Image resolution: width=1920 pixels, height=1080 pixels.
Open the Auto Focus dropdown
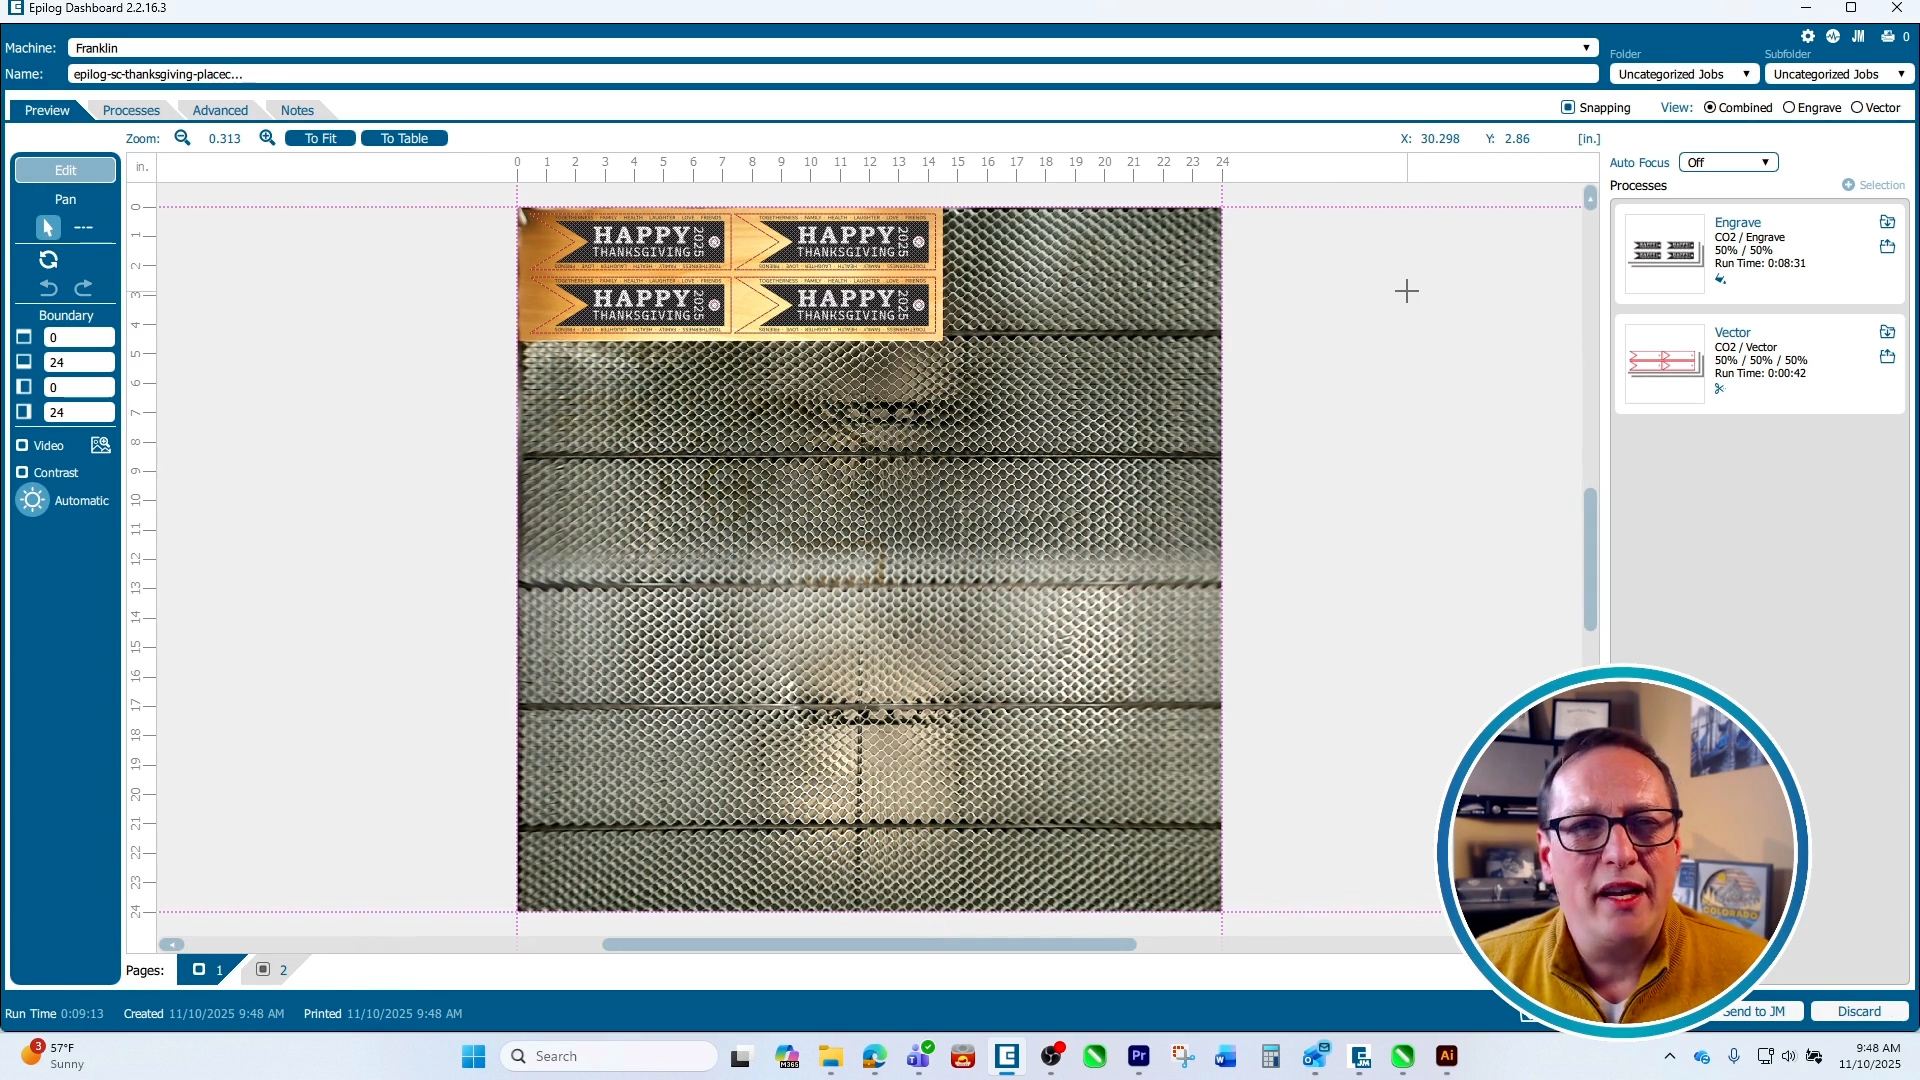coord(1728,161)
